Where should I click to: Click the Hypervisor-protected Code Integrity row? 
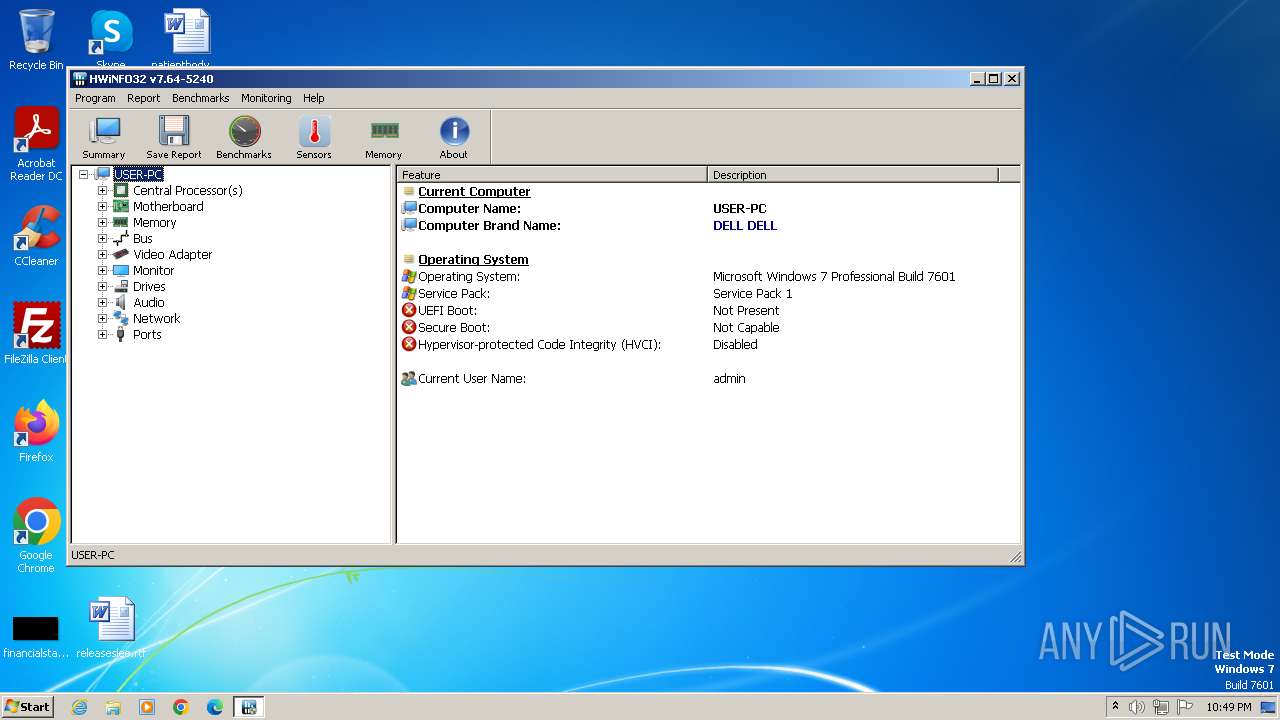[708, 344]
